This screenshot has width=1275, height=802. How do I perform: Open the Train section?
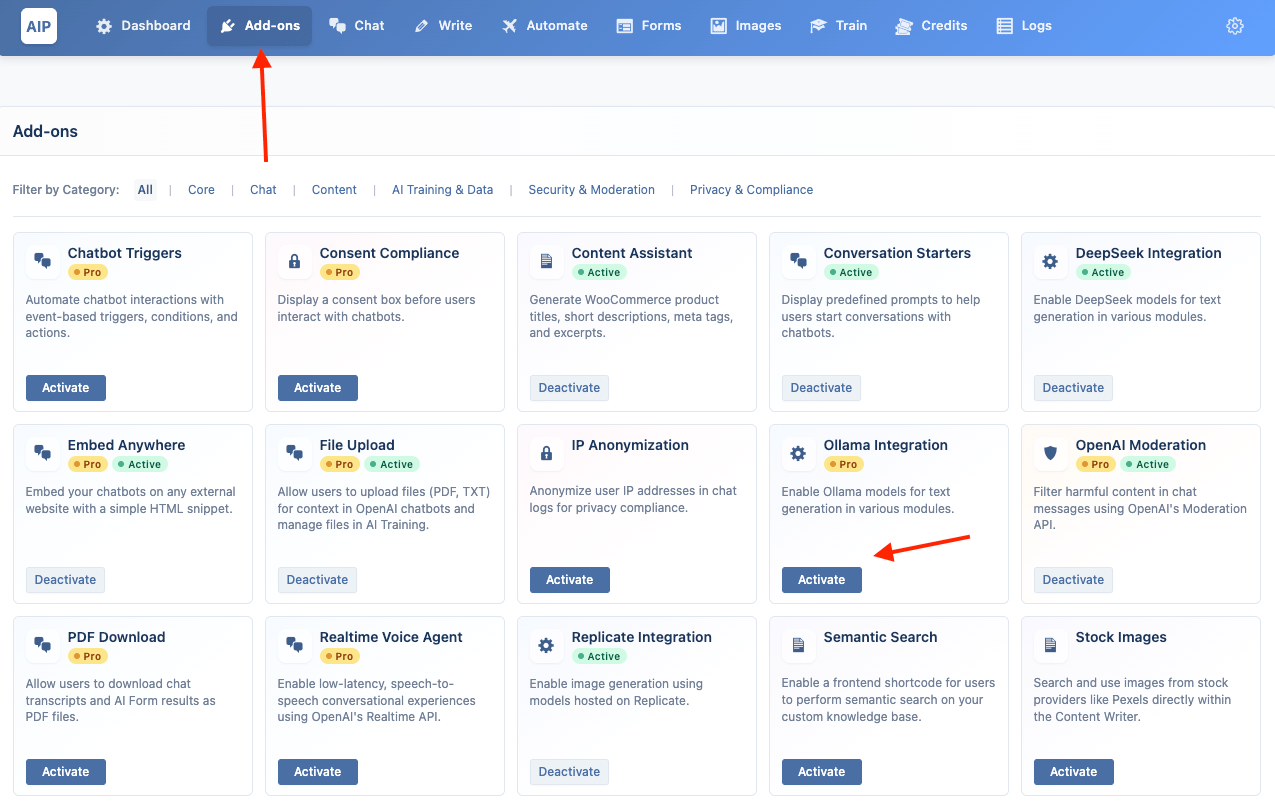838,26
